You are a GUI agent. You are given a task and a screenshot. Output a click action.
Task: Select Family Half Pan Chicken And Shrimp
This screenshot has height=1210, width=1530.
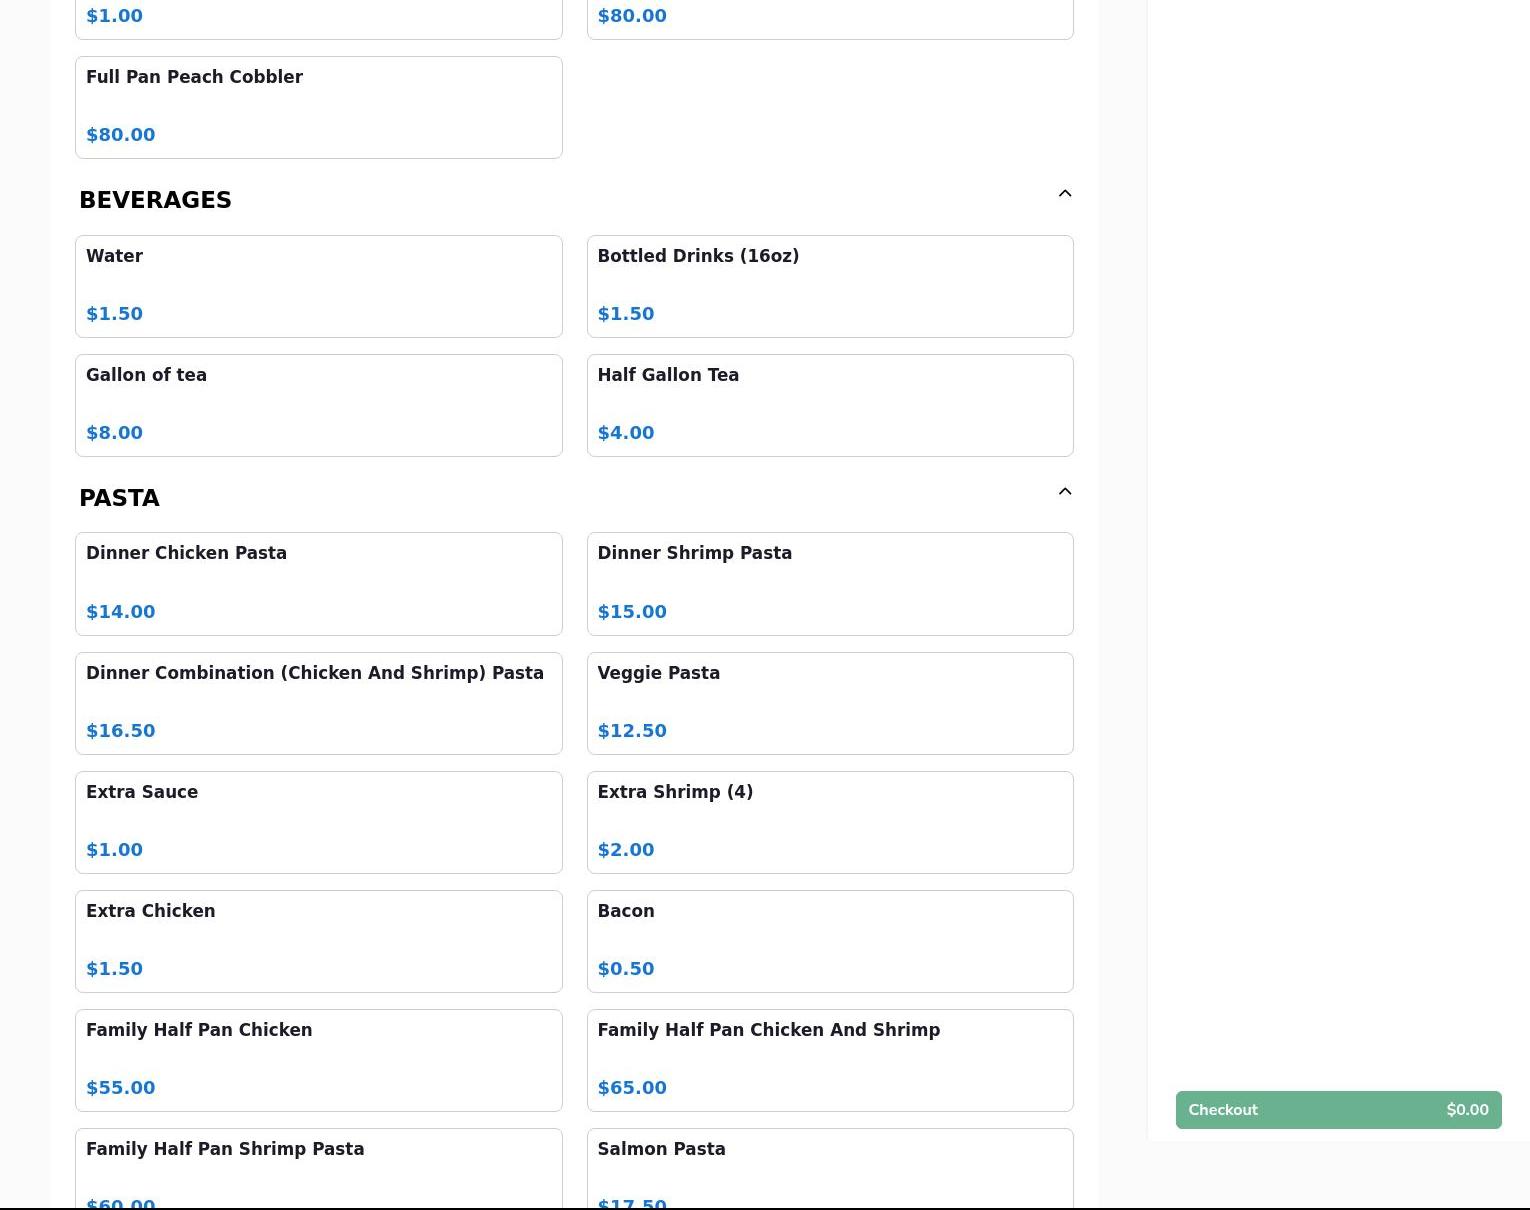coord(829,1060)
